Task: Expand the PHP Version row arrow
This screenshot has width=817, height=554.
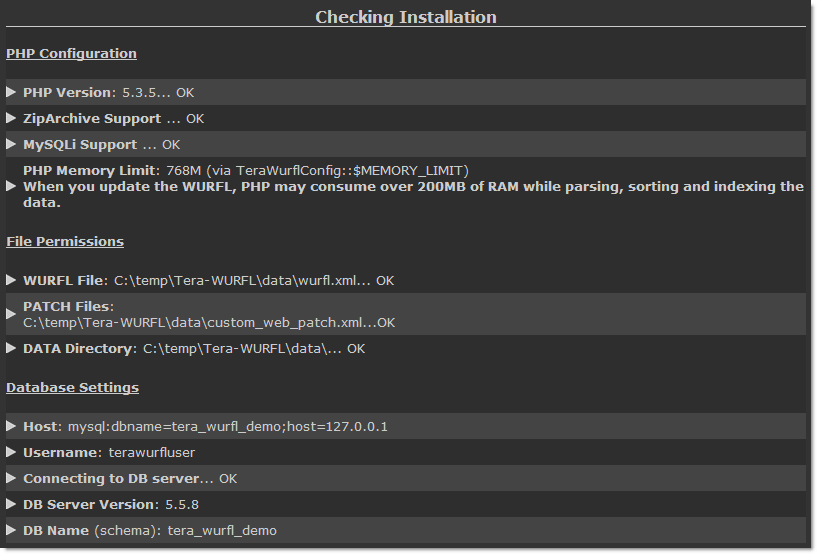Action: coord(11,92)
